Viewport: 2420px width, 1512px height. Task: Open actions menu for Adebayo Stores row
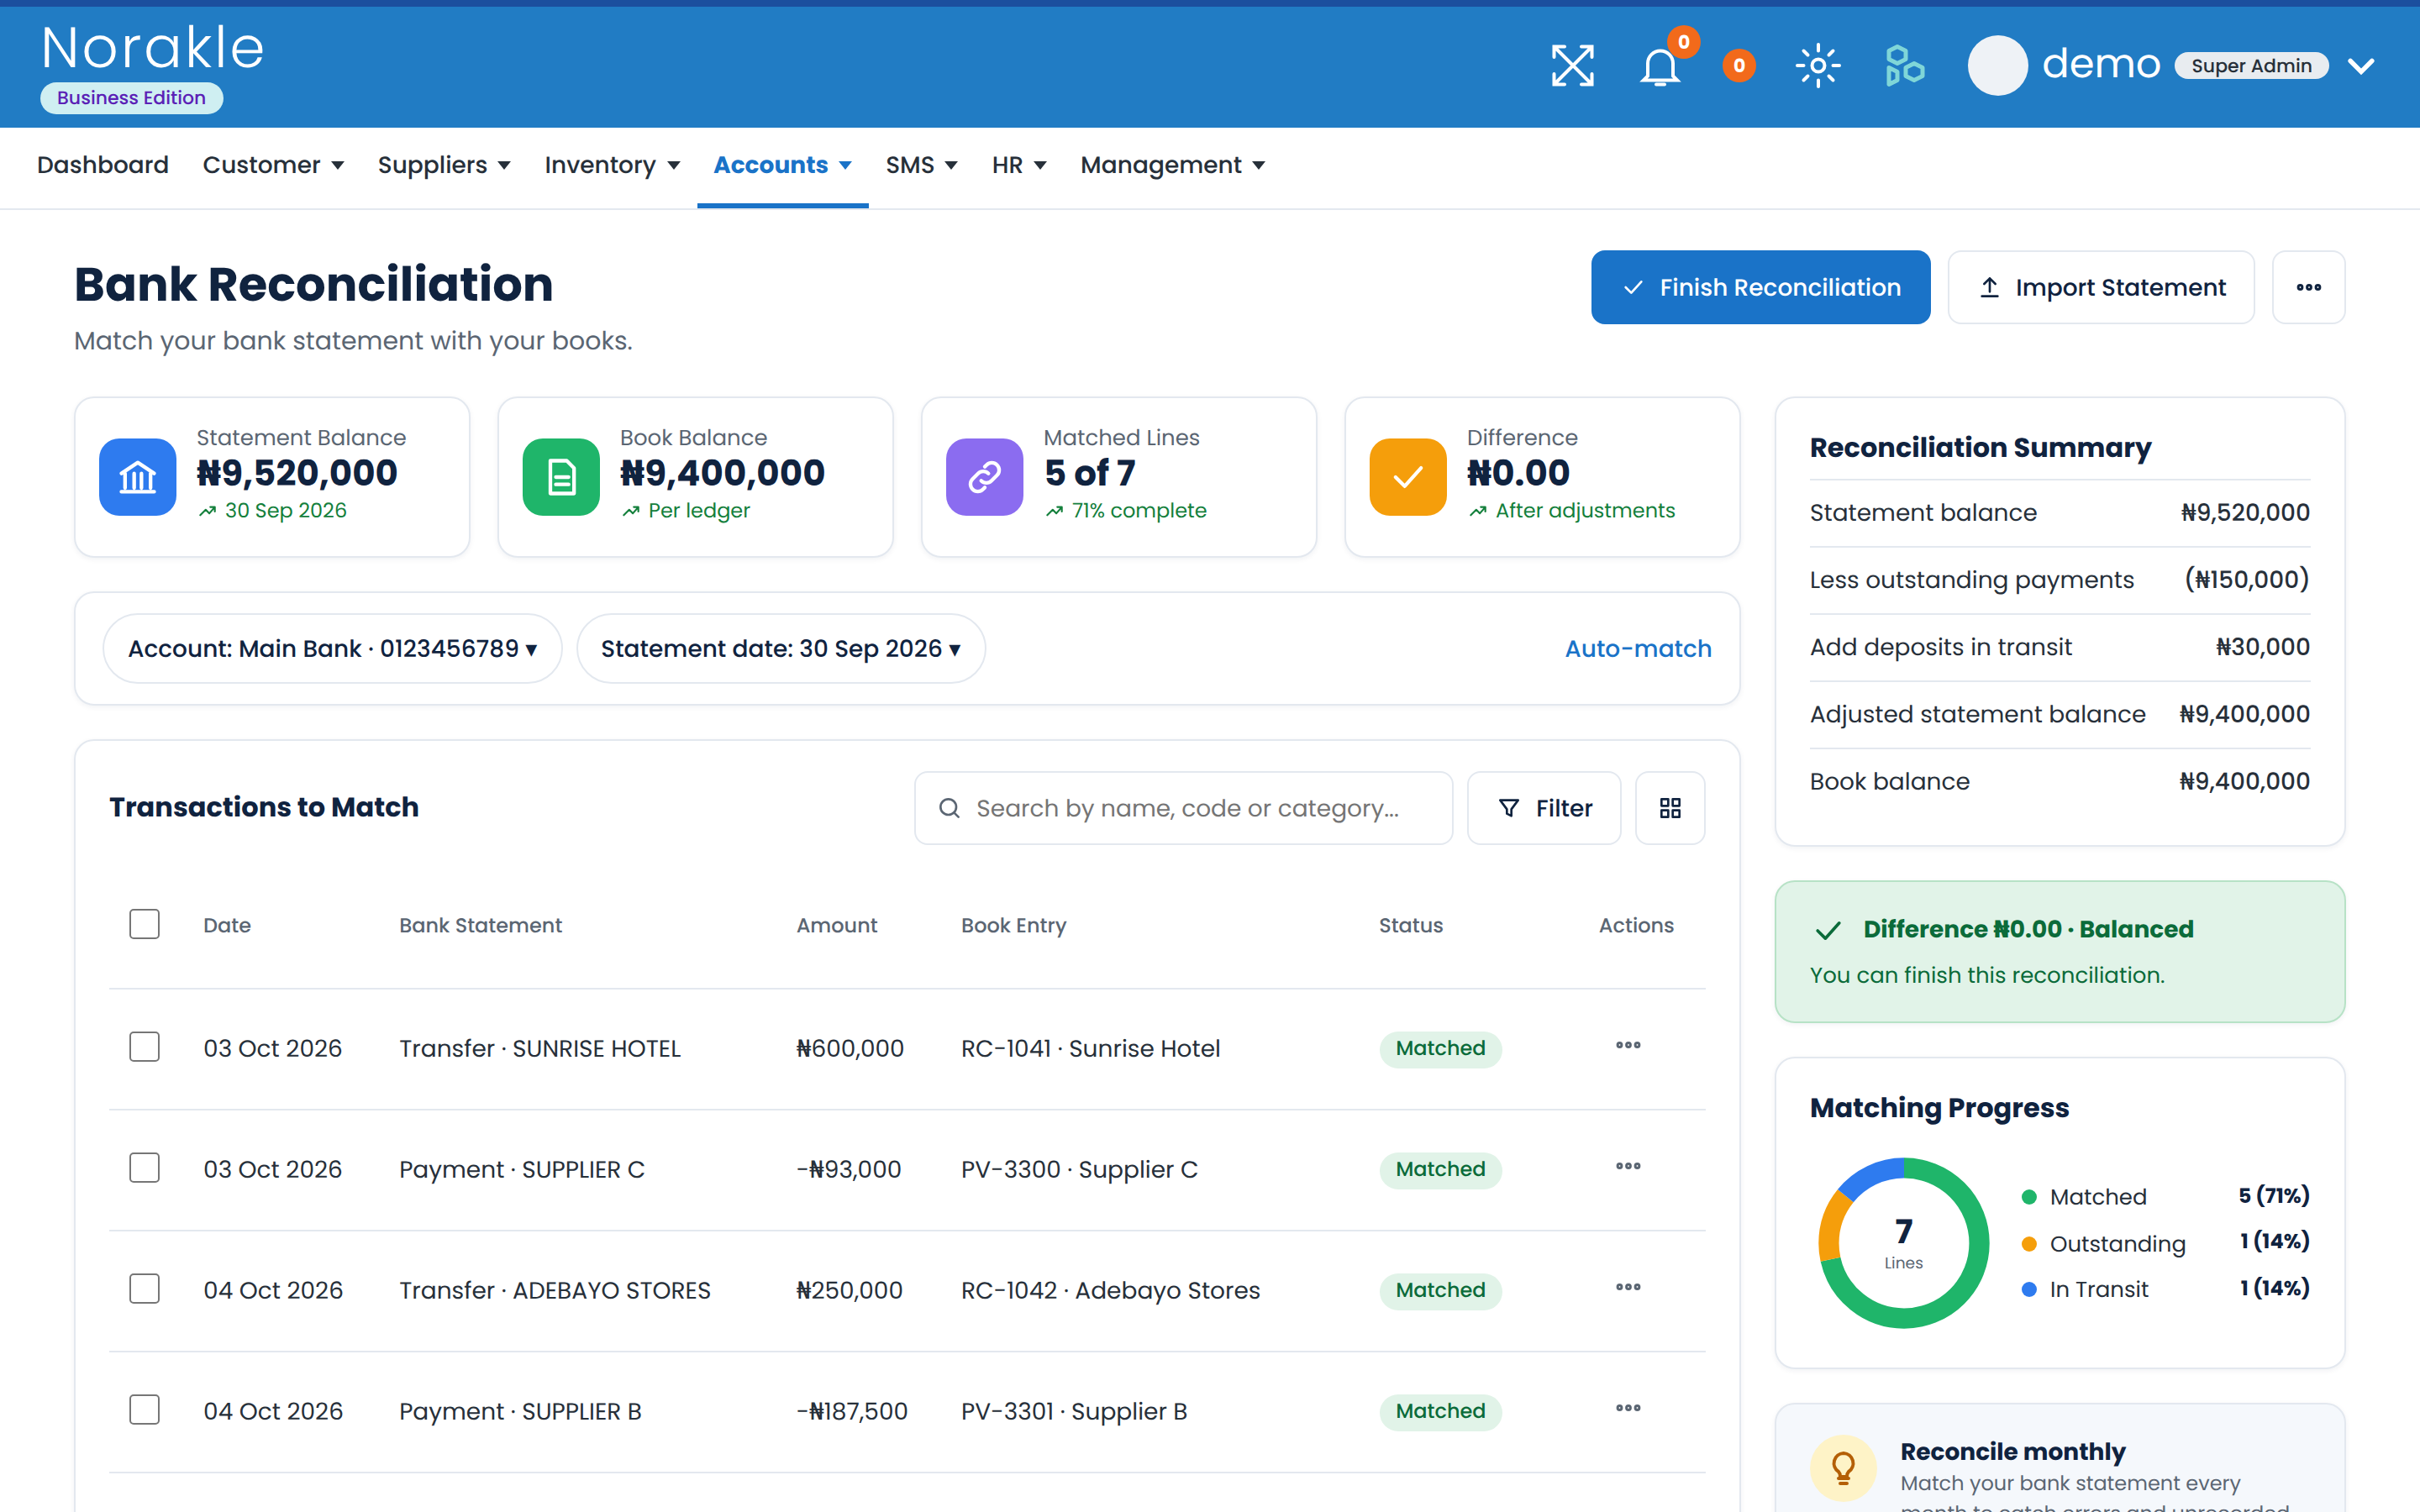pos(1628,1287)
